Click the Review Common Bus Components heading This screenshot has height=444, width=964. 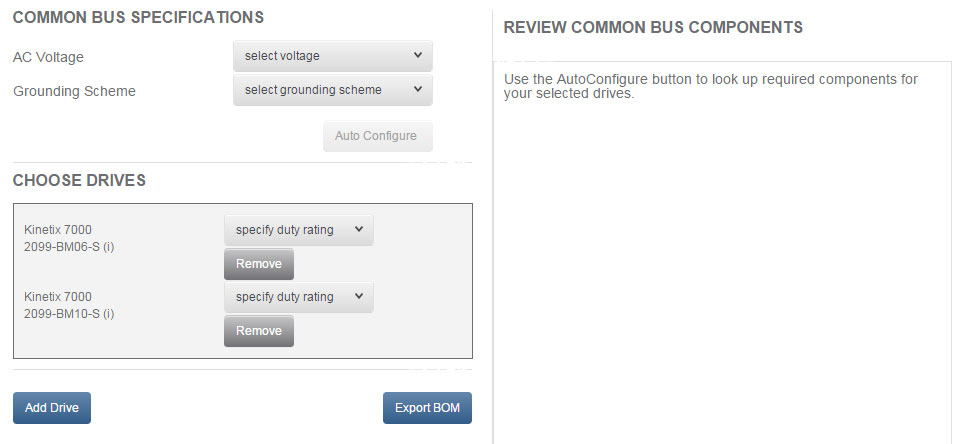[653, 28]
